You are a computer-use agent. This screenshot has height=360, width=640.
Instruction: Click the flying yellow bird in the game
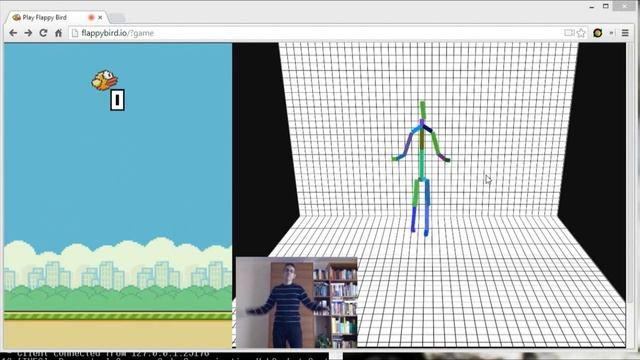click(x=104, y=80)
